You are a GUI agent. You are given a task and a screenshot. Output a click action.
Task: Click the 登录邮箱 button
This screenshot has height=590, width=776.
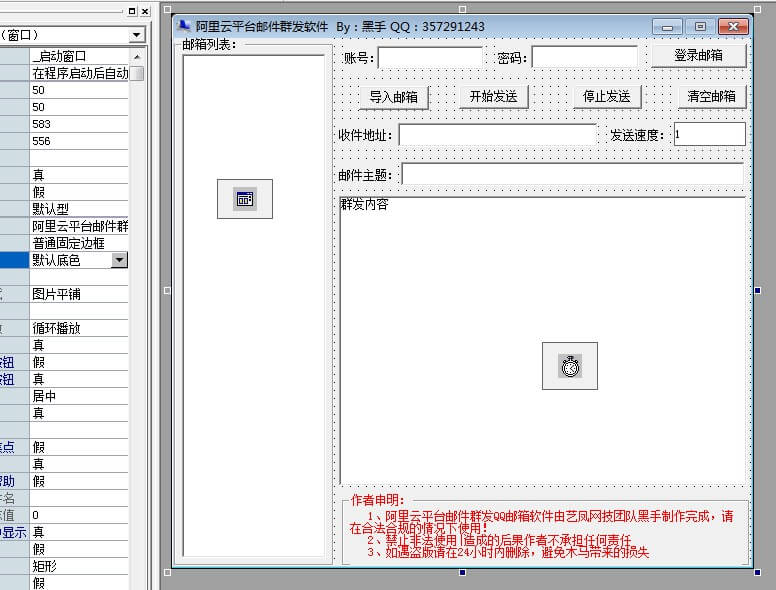coord(698,55)
